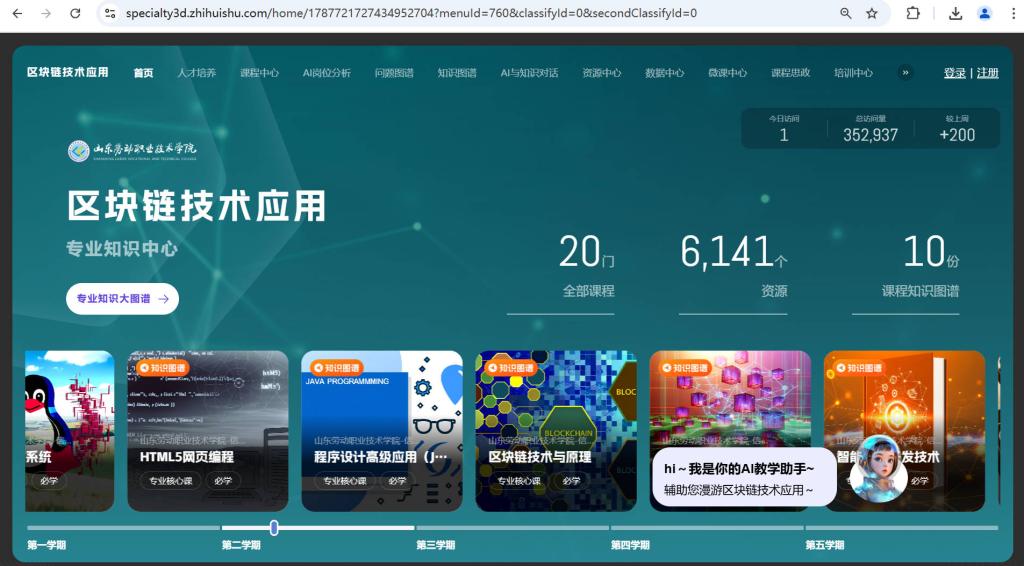The height and width of the screenshot is (566, 1024).
Task: Open the Linux penguin course card
Action: click(x=70, y=431)
